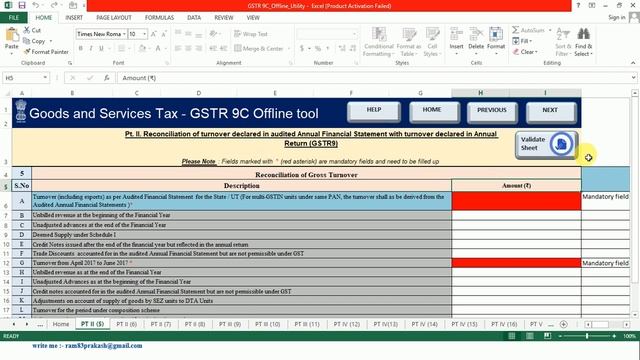Open the Copy options arrow
640x360 pixels.
(x=51, y=41)
